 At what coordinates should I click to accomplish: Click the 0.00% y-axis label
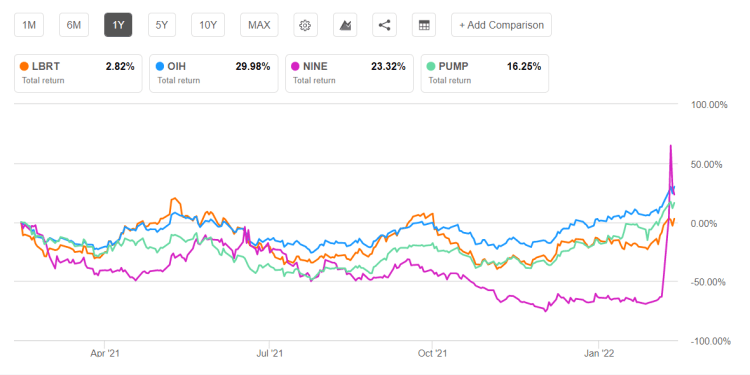(x=704, y=223)
